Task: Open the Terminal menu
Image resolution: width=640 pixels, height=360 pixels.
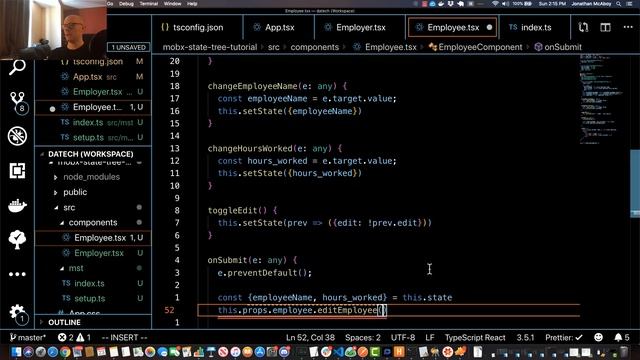Action: pyautogui.click(x=149, y=4)
